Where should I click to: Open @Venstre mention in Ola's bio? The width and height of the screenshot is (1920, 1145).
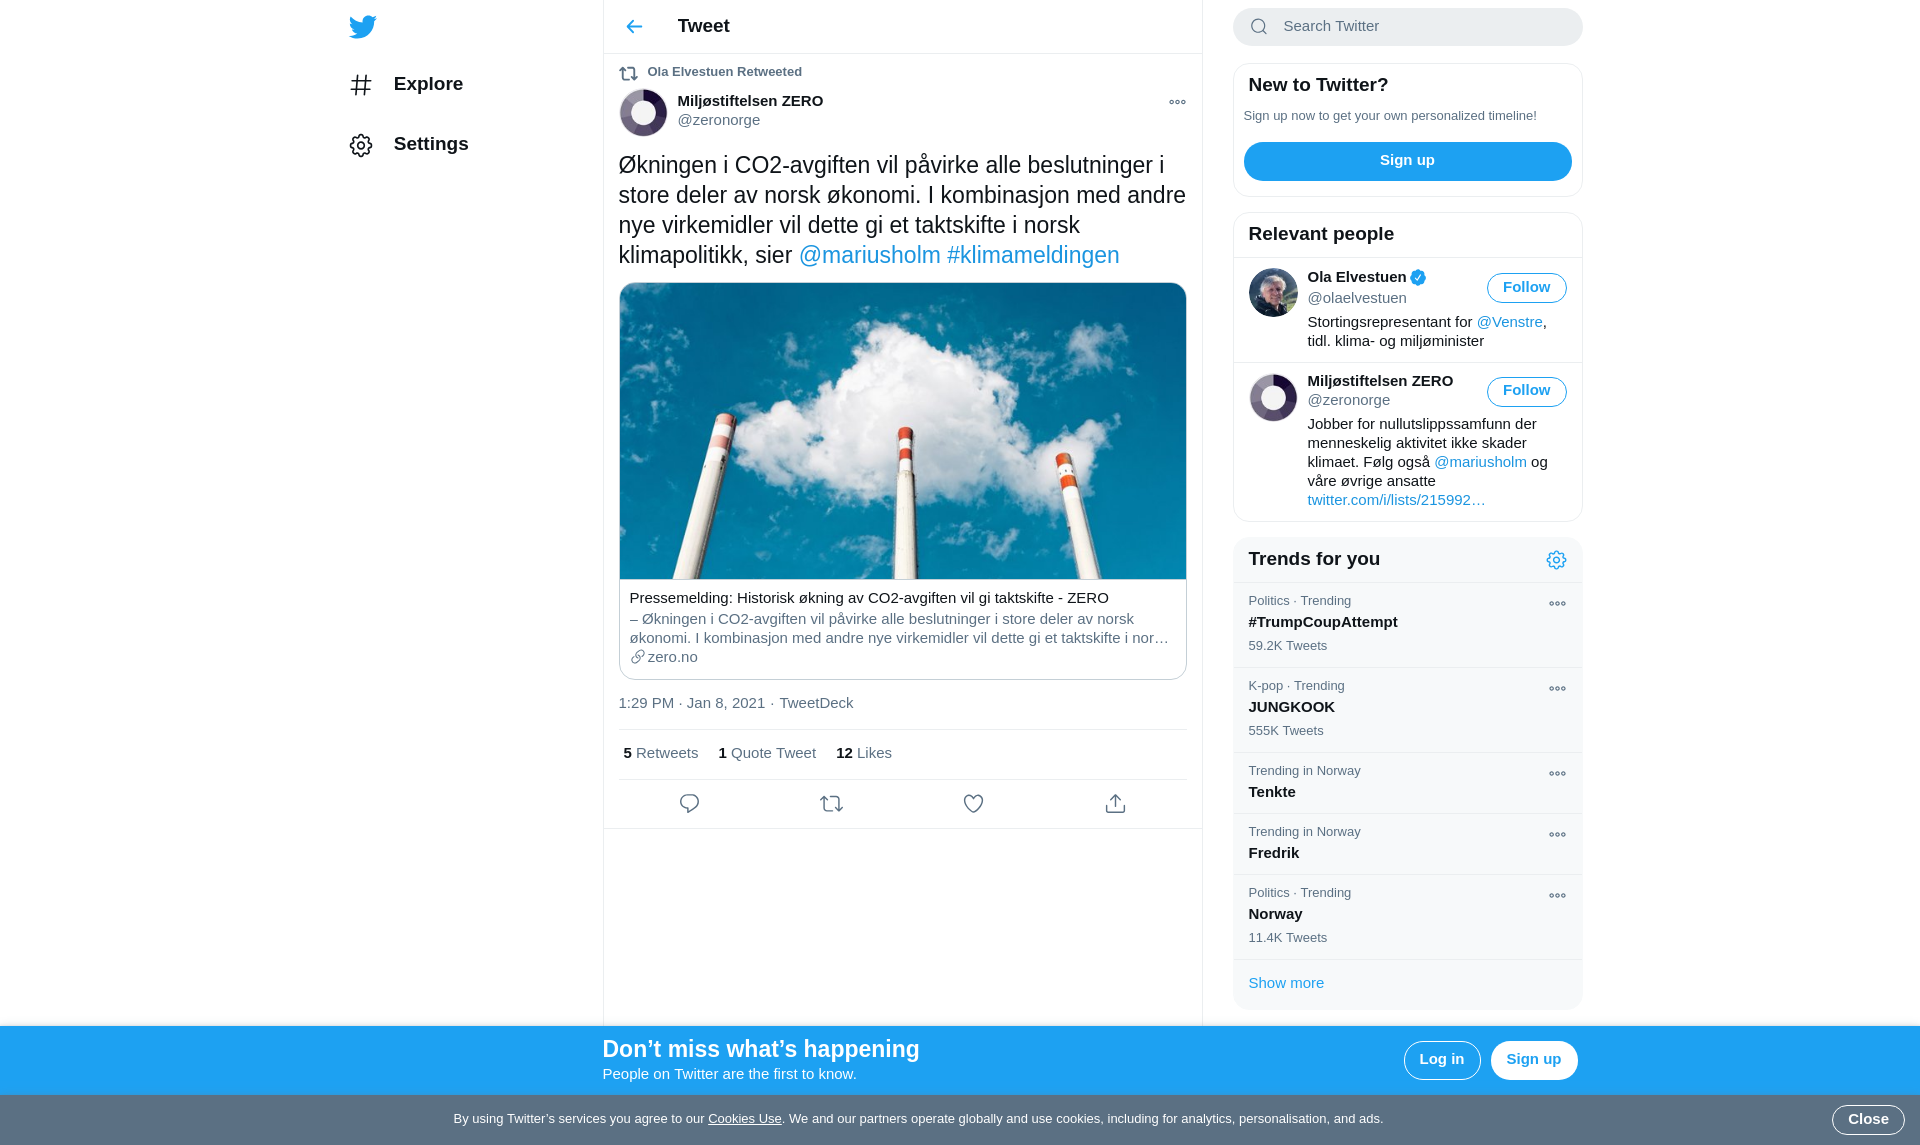pyautogui.click(x=1509, y=322)
